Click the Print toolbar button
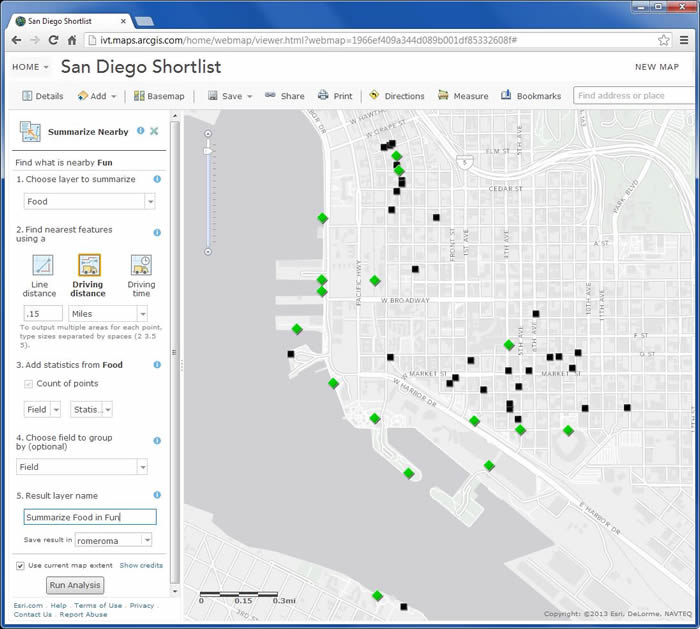The image size is (700, 629). (335, 96)
